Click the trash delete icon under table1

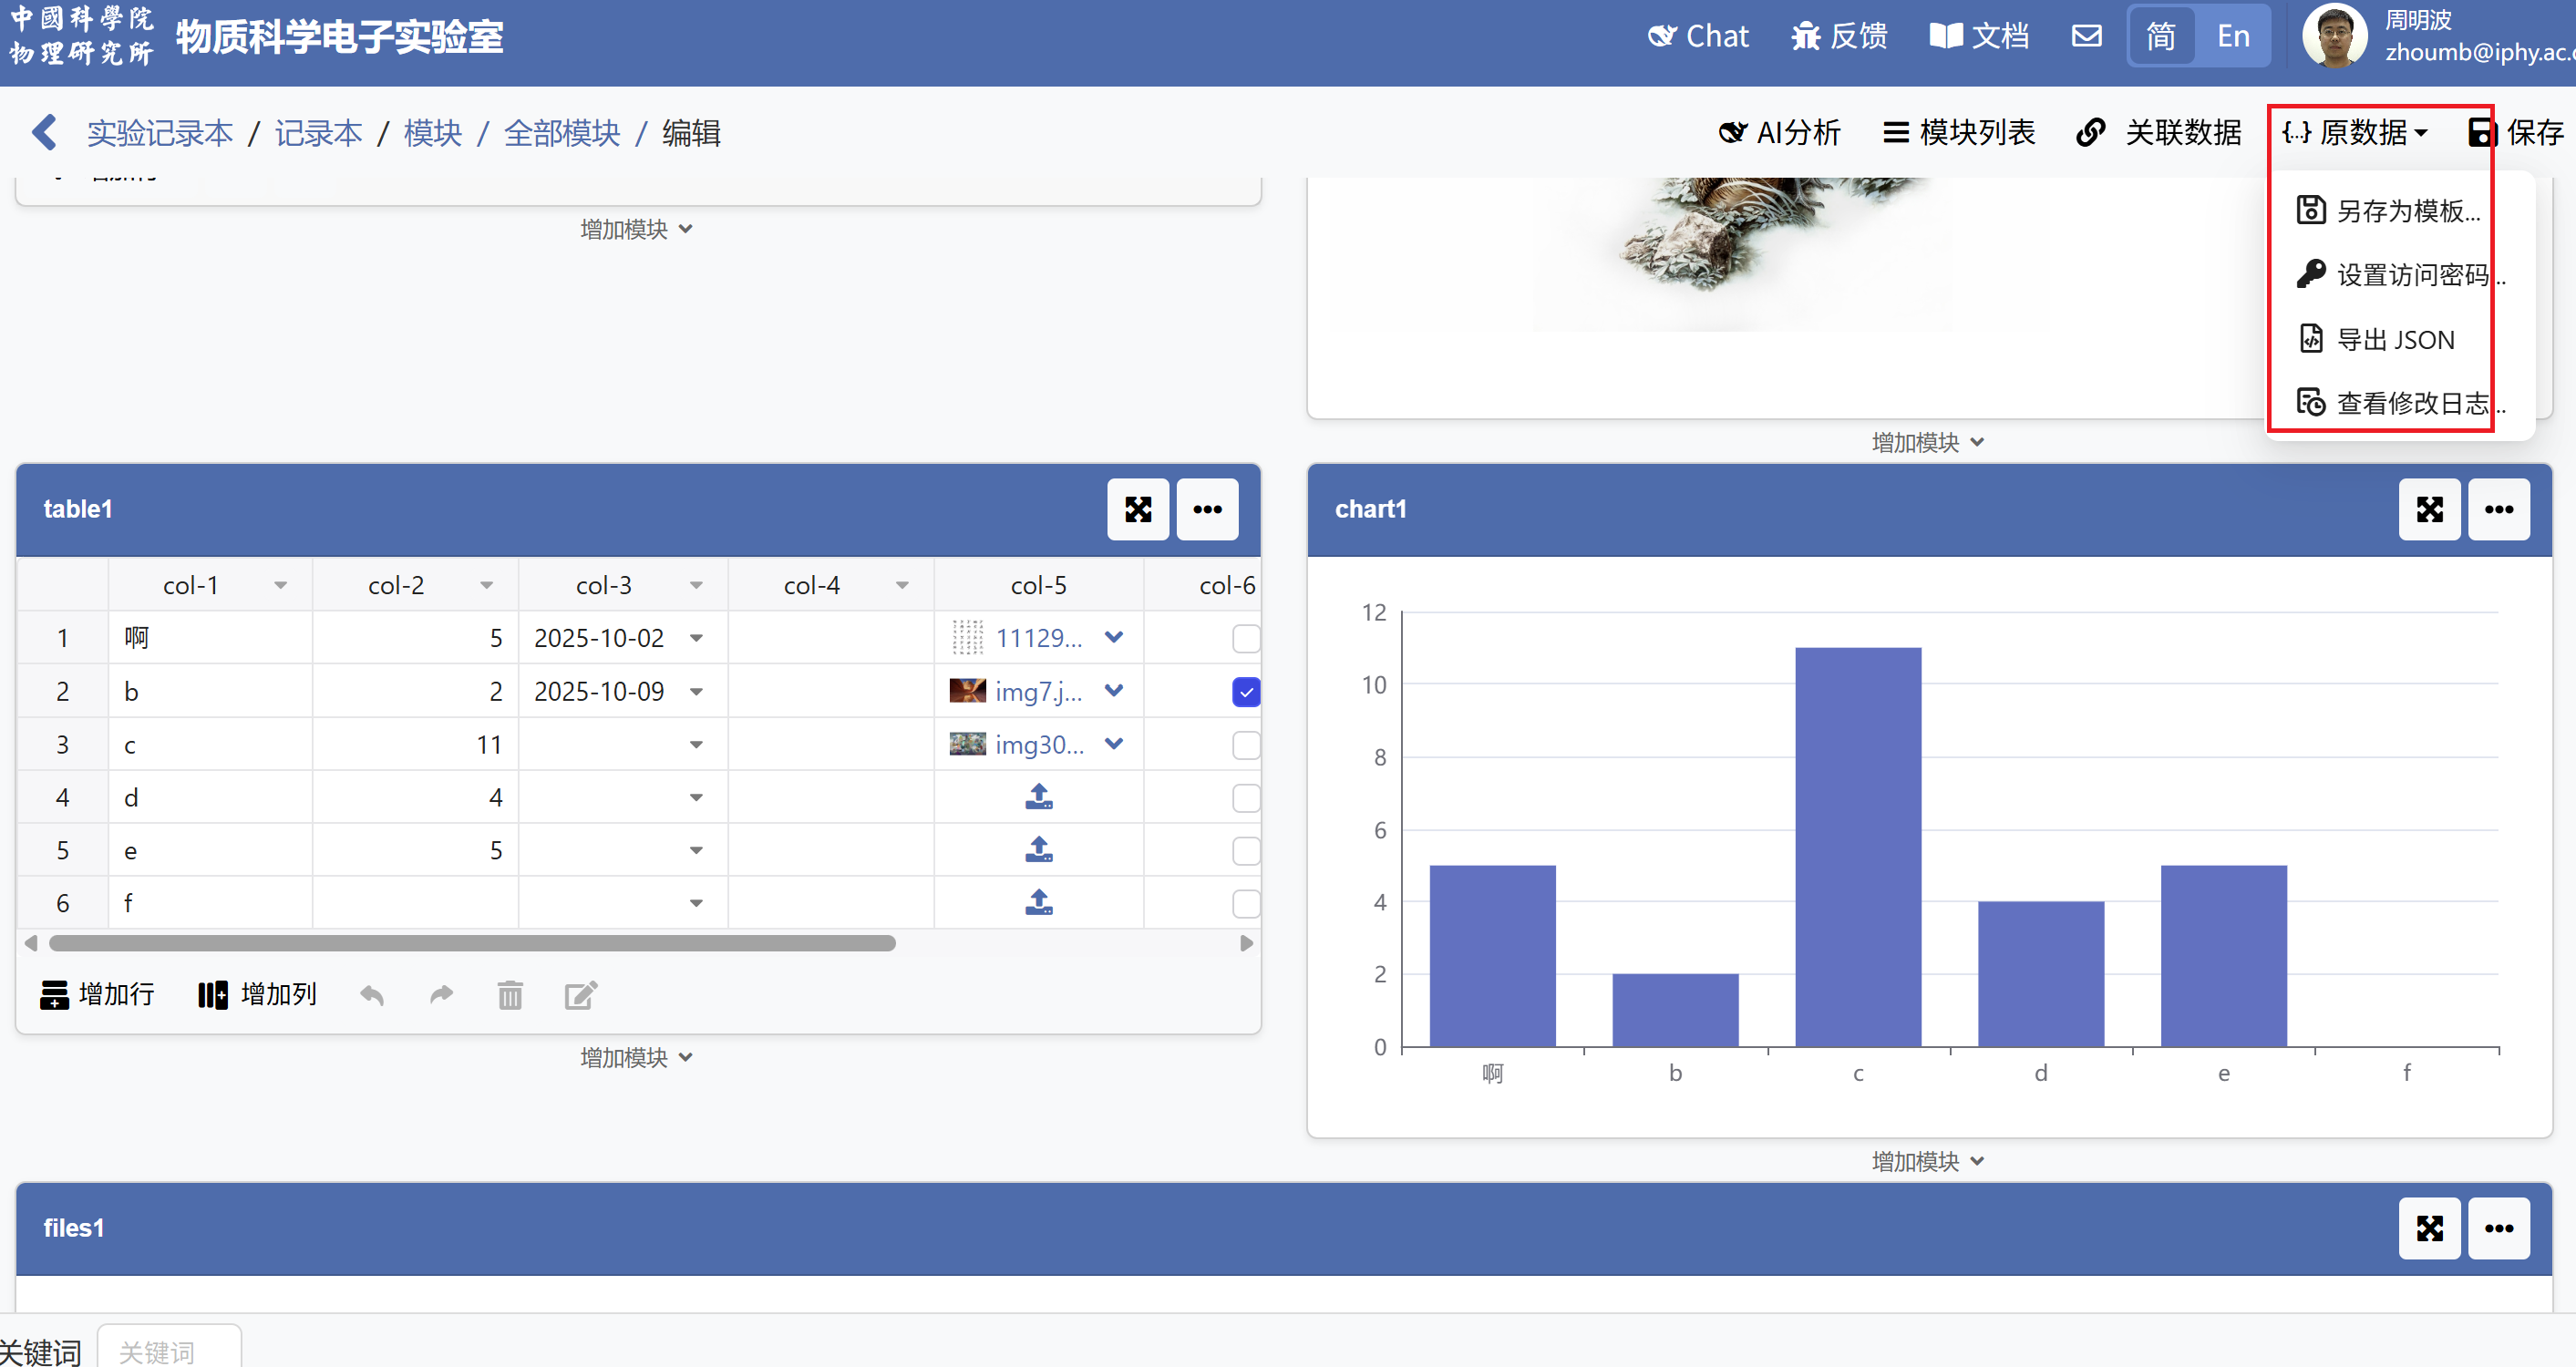pyautogui.click(x=510, y=994)
